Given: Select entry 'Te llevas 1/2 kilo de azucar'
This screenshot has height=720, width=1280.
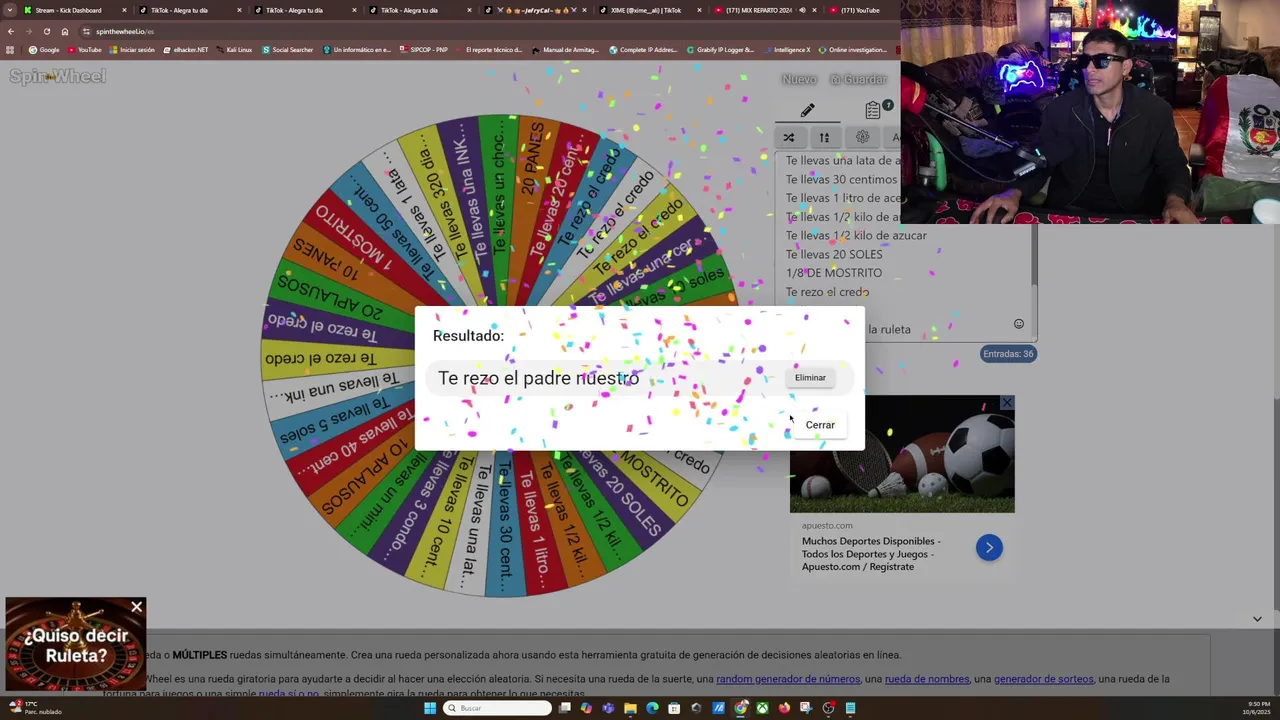Looking at the screenshot, I should pyautogui.click(x=856, y=235).
